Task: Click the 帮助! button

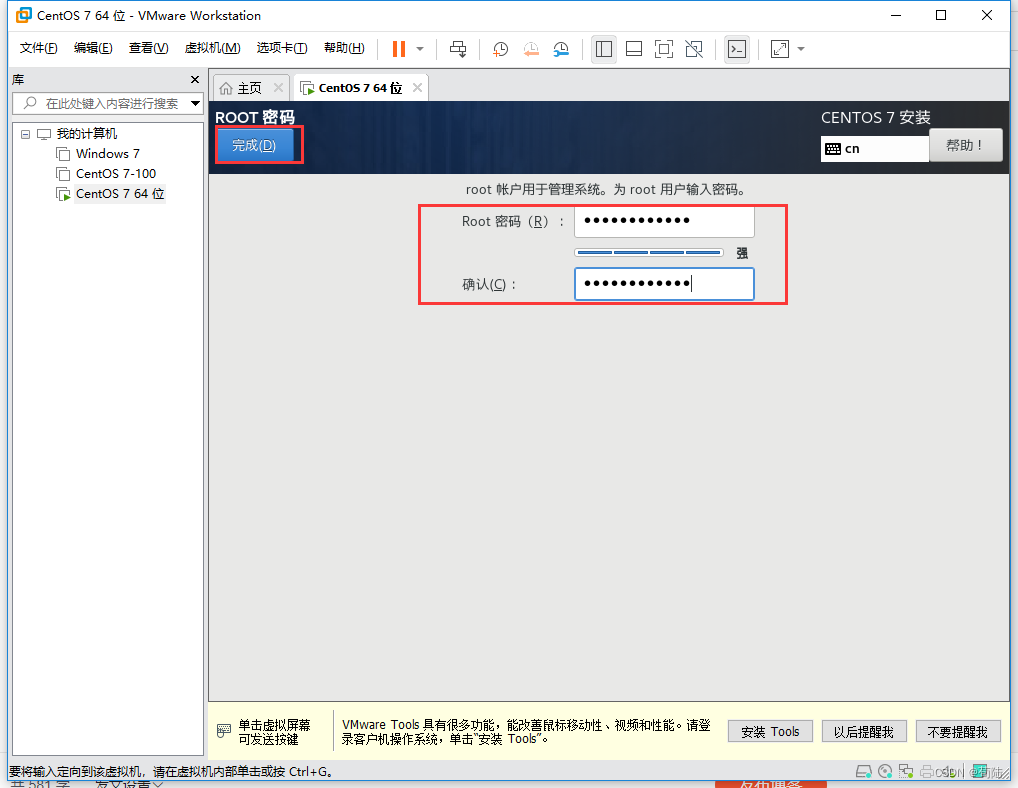Action: (965, 145)
